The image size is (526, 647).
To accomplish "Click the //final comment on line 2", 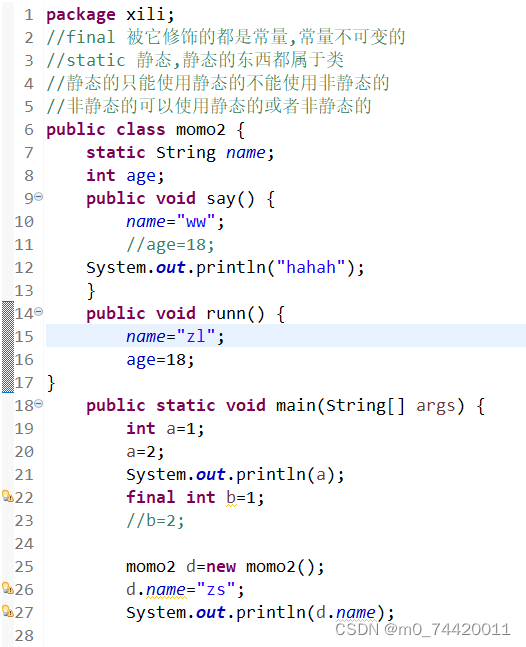I will [226, 37].
